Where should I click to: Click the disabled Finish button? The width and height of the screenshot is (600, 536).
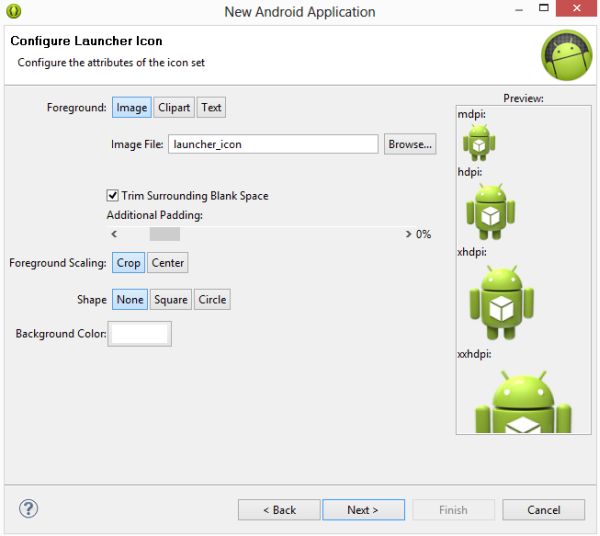tap(453, 510)
